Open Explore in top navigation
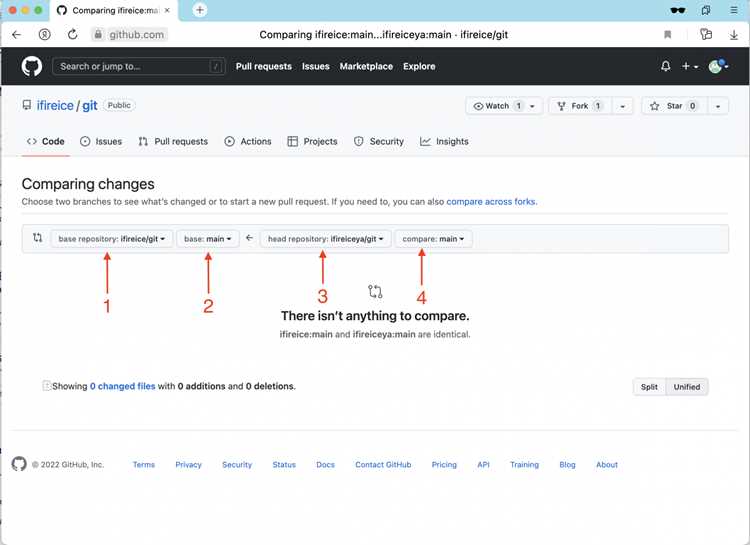 (x=419, y=67)
